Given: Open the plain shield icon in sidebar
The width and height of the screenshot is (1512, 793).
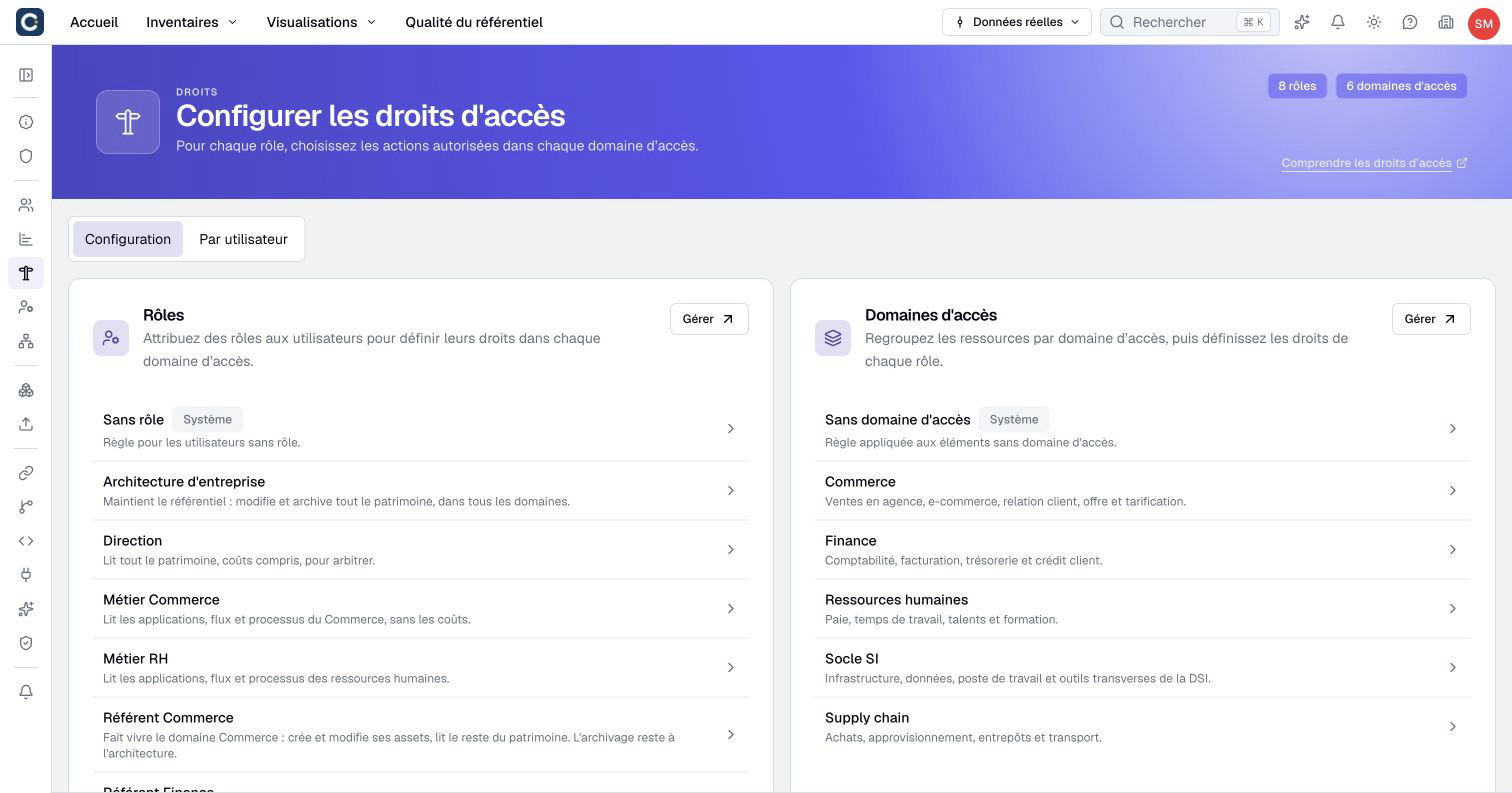Looking at the screenshot, I should pos(26,156).
